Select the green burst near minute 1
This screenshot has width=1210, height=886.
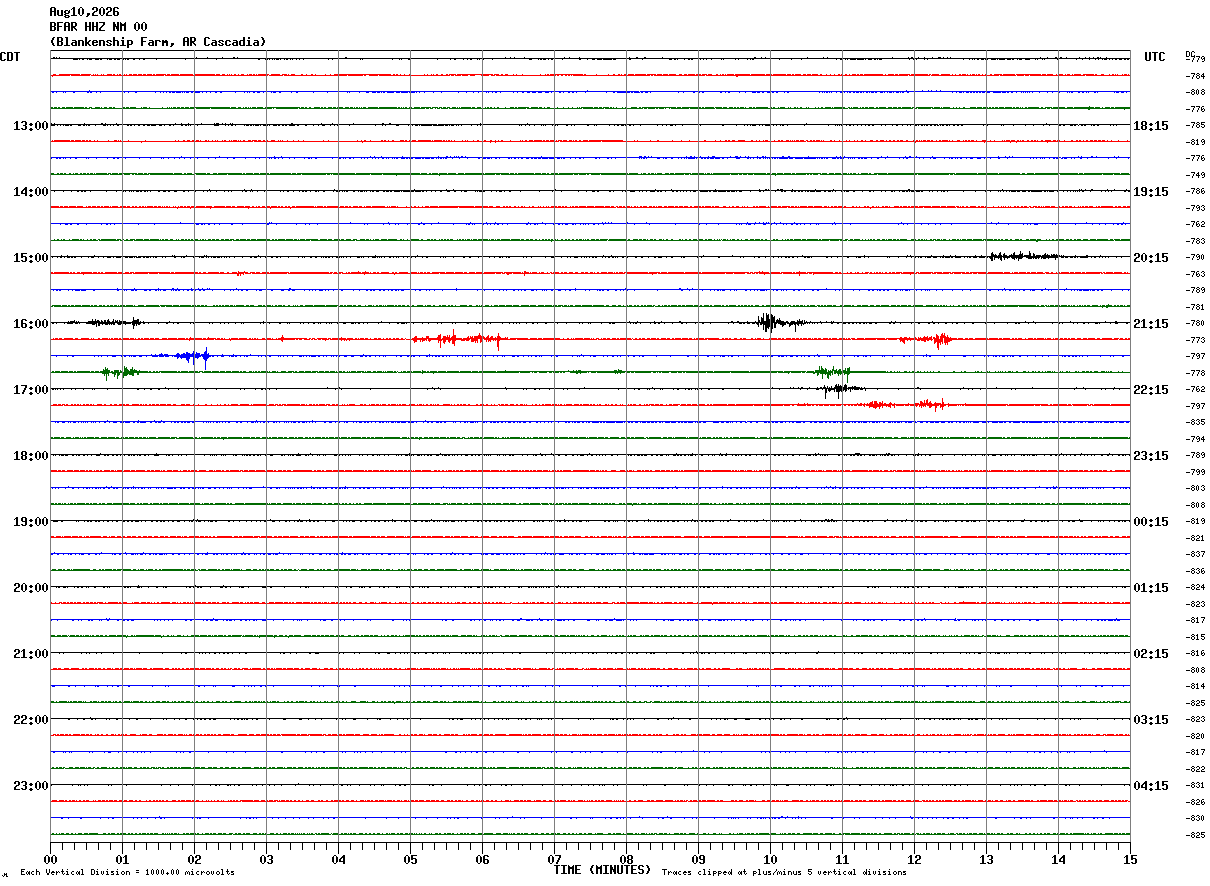coord(120,372)
